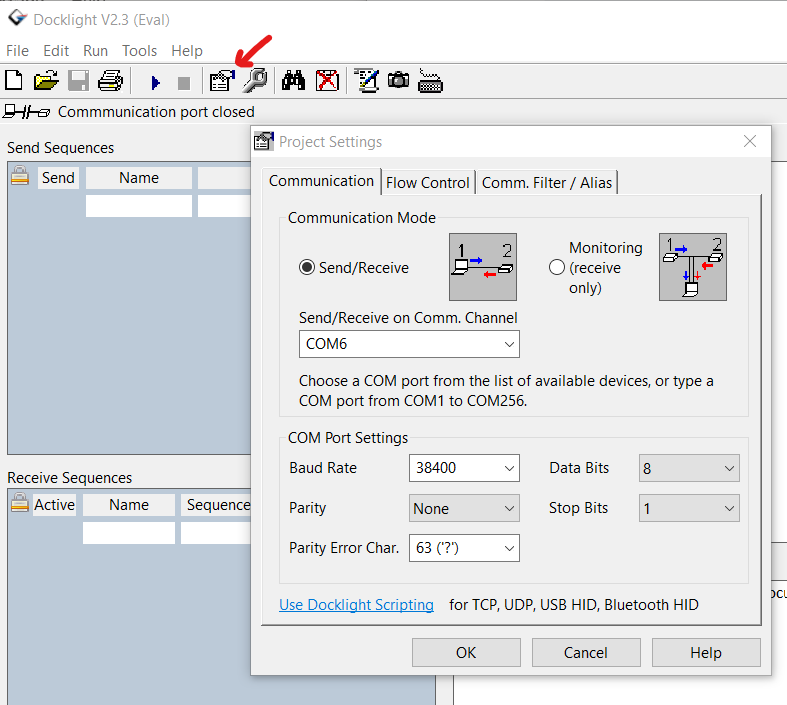Open the Tools menu
The width and height of the screenshot is (787, 705).
(x=140, y=51)
